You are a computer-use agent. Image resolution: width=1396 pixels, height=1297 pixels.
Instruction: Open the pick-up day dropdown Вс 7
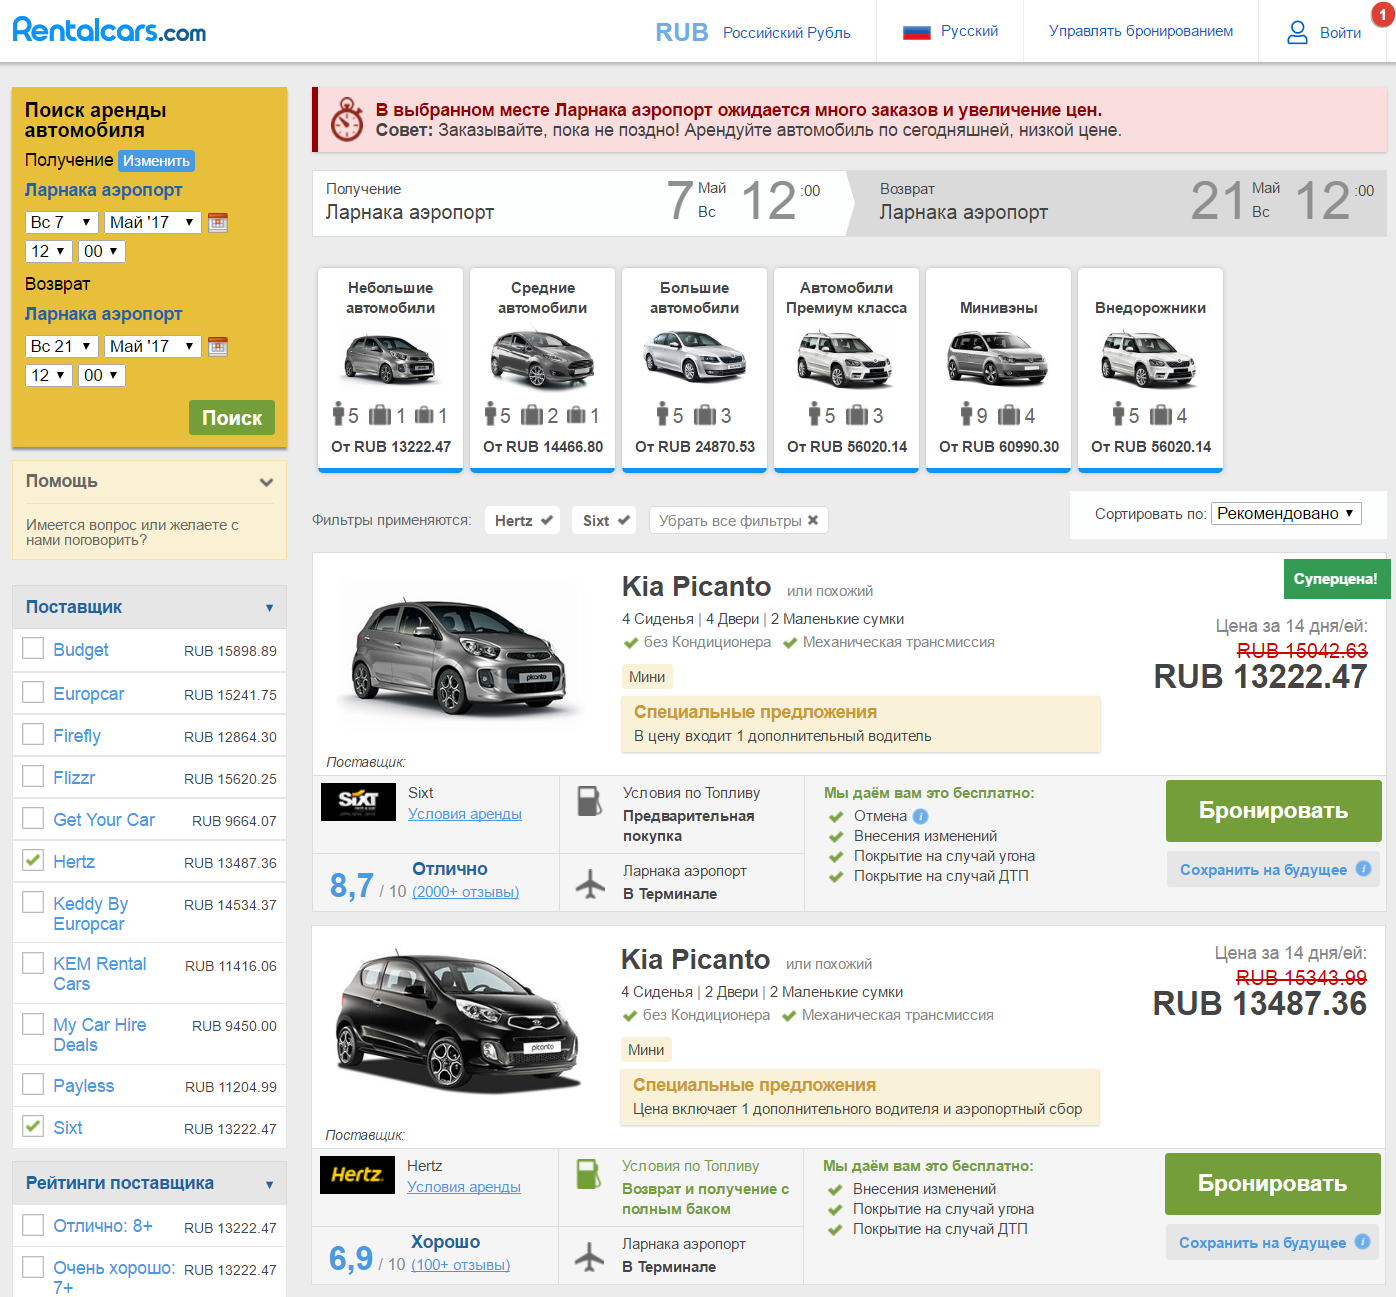tap(61, 222)
